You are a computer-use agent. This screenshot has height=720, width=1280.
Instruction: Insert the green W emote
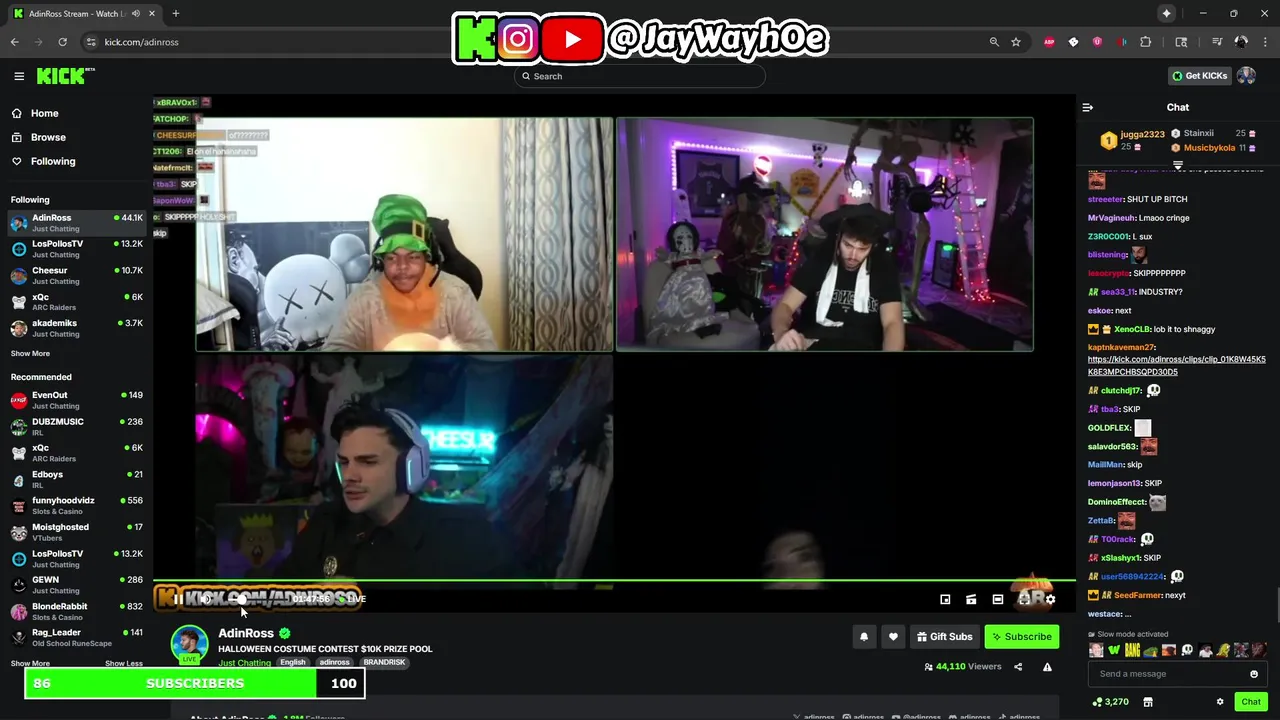click(x=1114, y=651)
